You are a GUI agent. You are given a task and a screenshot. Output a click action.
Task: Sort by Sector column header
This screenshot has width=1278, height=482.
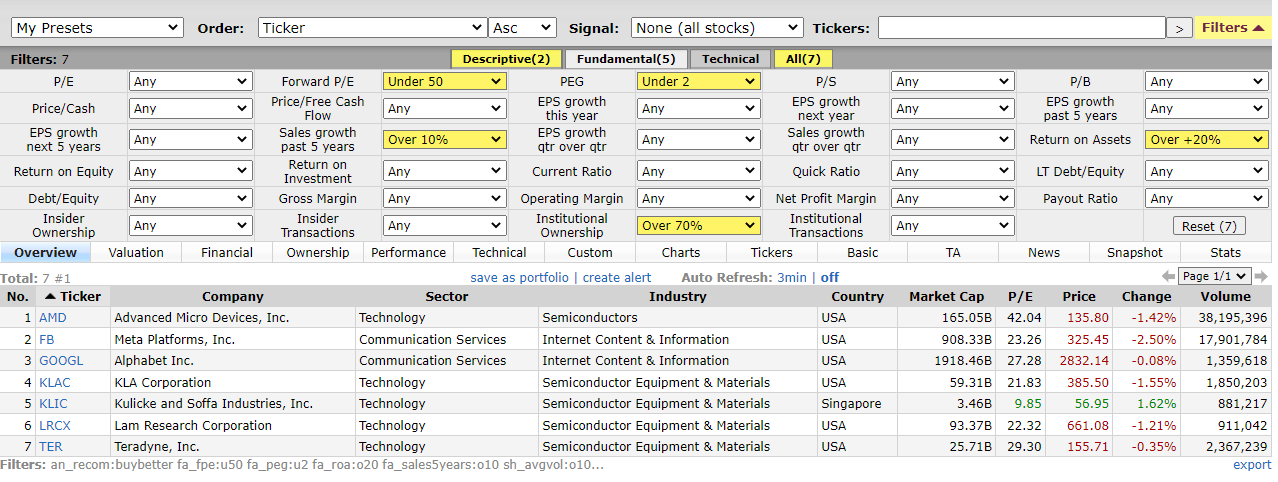447,297
